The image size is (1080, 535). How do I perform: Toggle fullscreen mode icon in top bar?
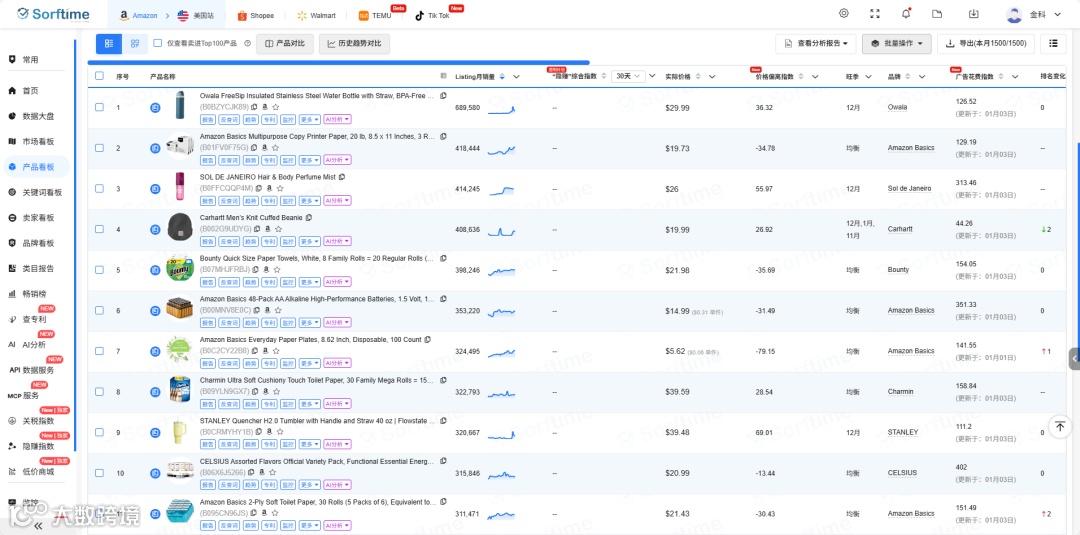pos(875,14)
